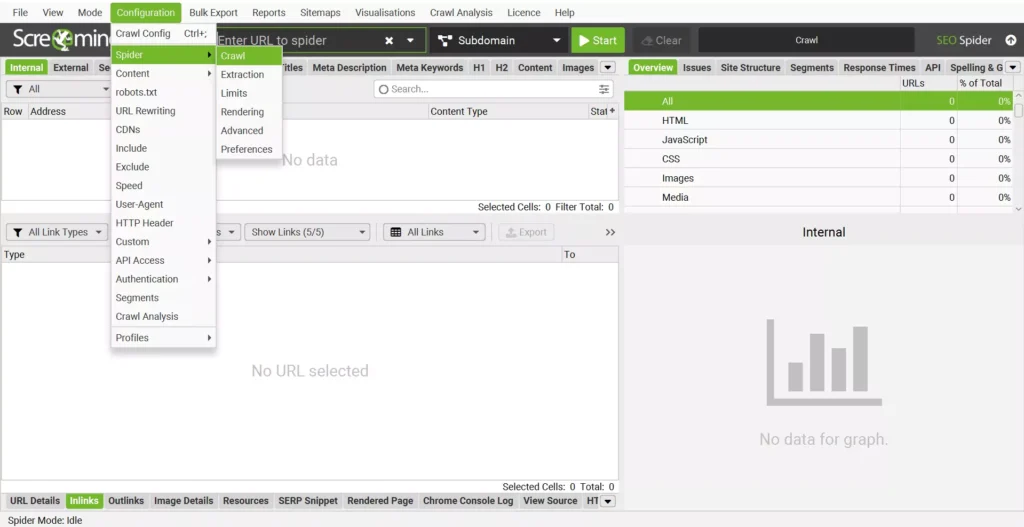Image resolution: width=1024 pixels, height=527 pixels.
Task: Open User-Agent configuration
Action: point(163,204)
